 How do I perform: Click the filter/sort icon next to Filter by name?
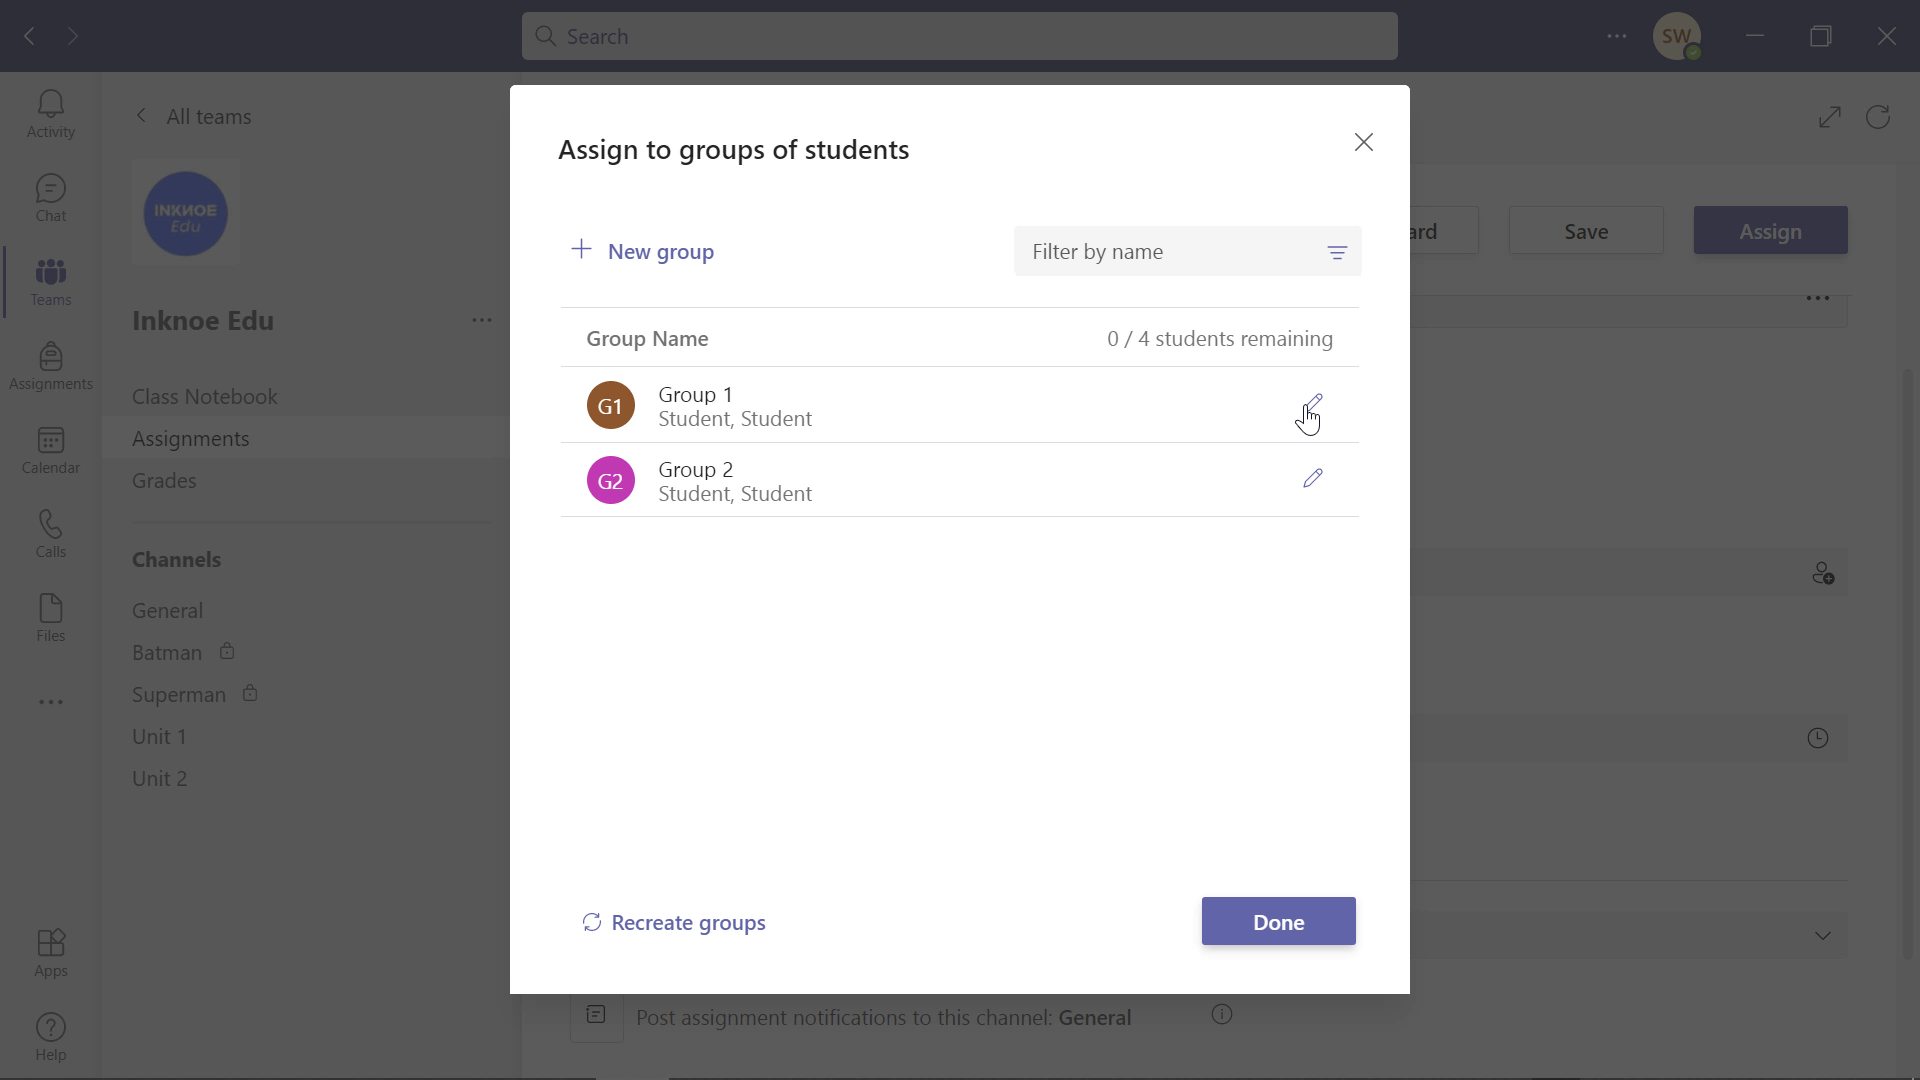1337,251
